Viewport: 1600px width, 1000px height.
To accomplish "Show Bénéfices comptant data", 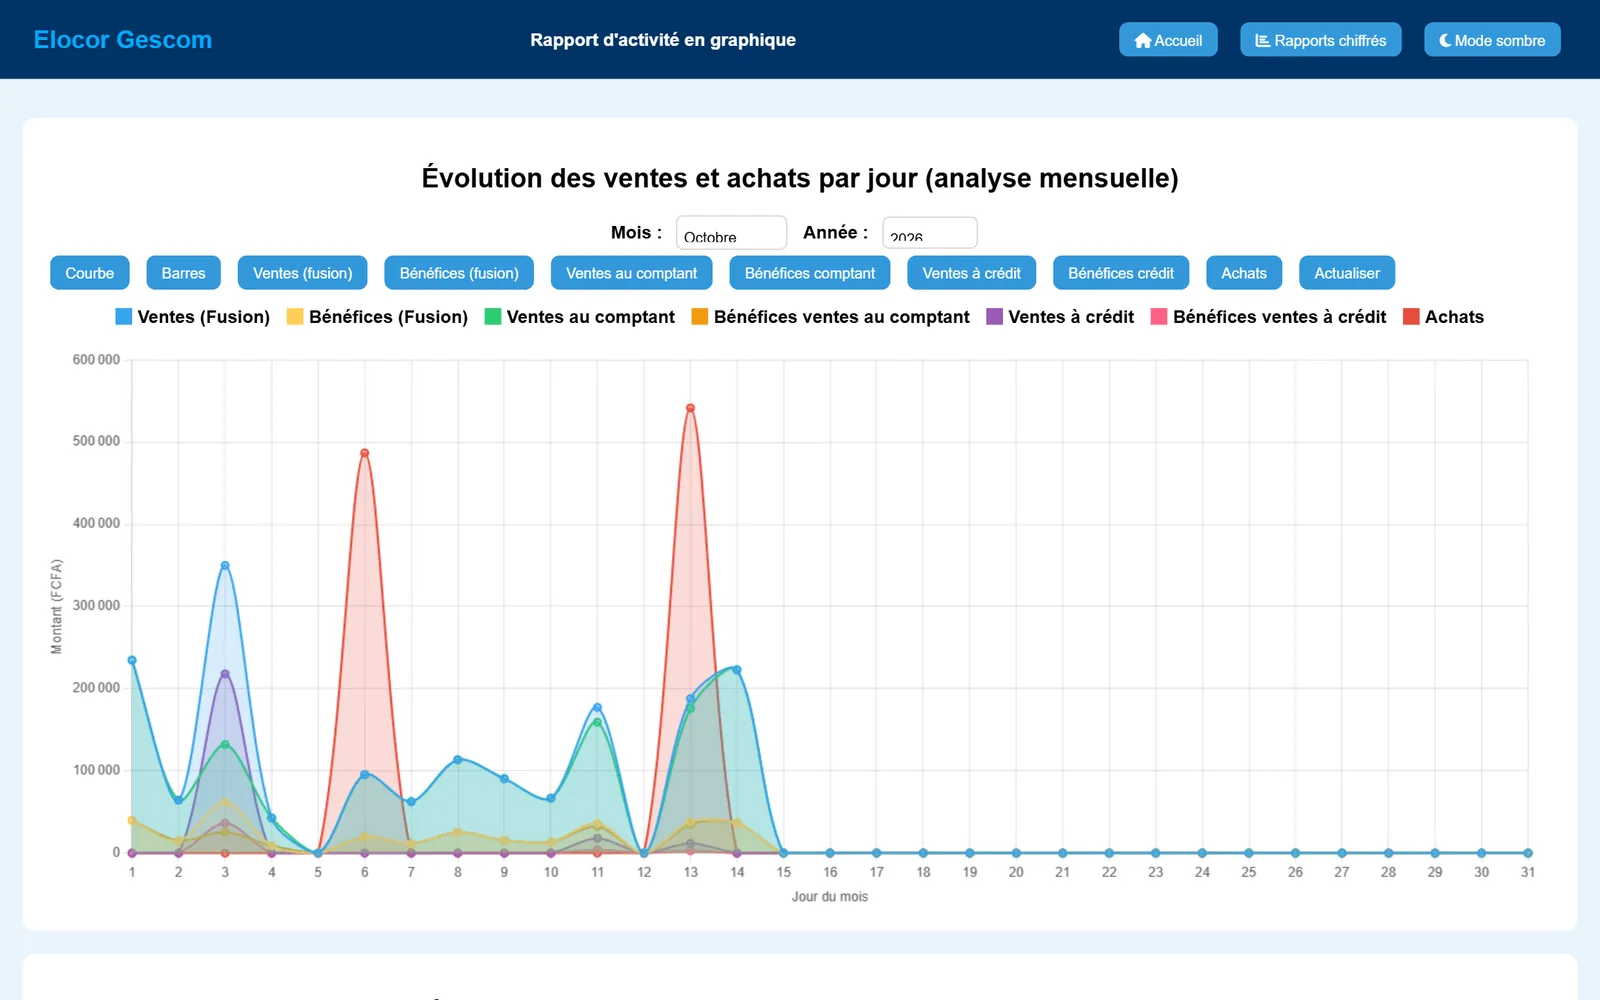I will [x=810, y=273].
